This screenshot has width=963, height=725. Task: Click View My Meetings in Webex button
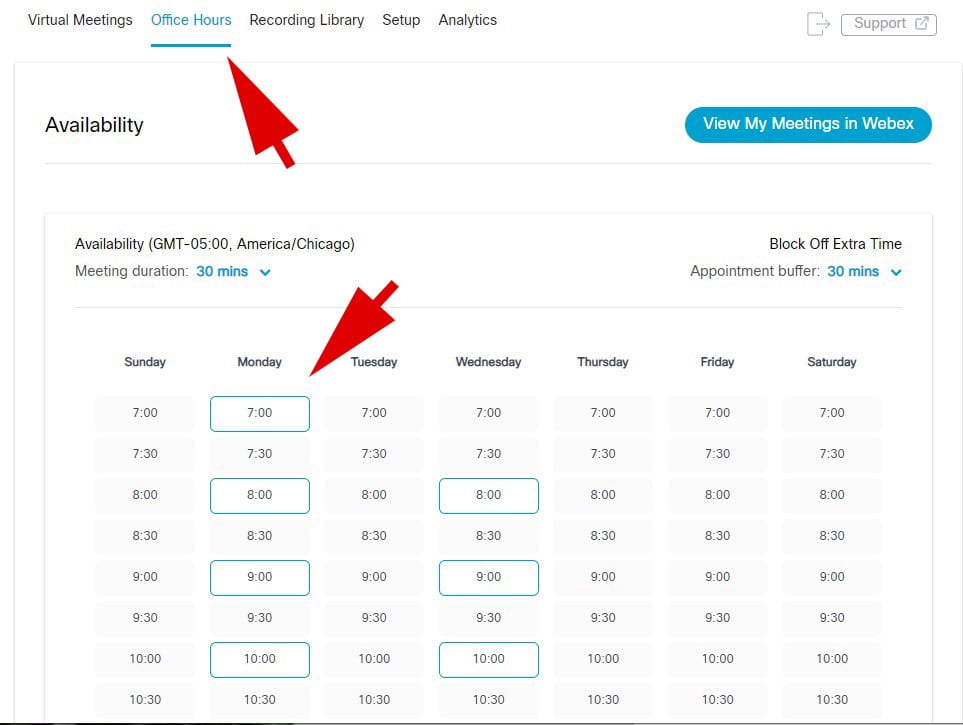pos(808,124)
